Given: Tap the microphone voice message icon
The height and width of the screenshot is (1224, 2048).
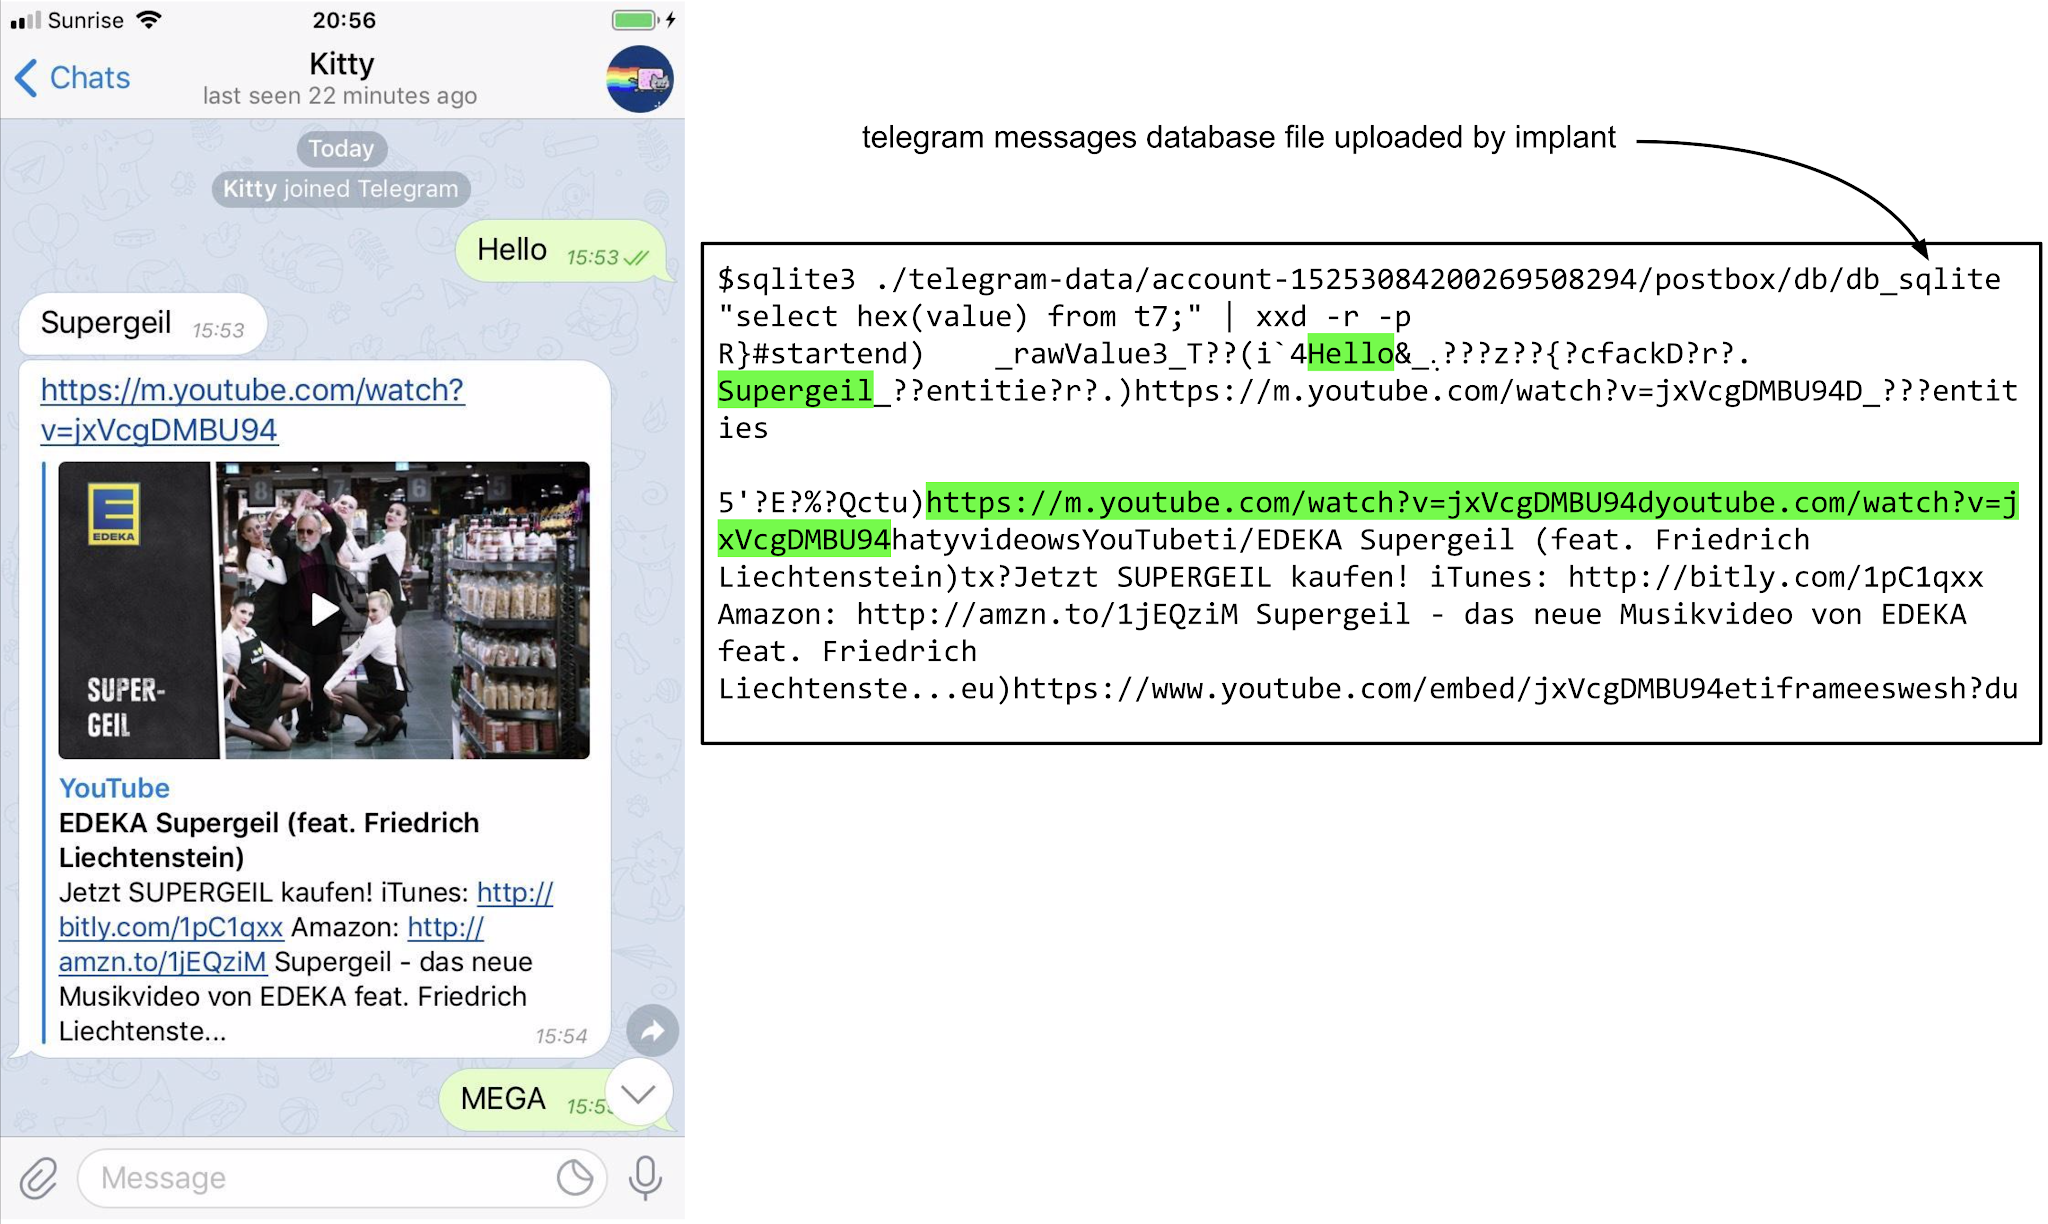Looking at the screenshot, I should coord(645,1178).
